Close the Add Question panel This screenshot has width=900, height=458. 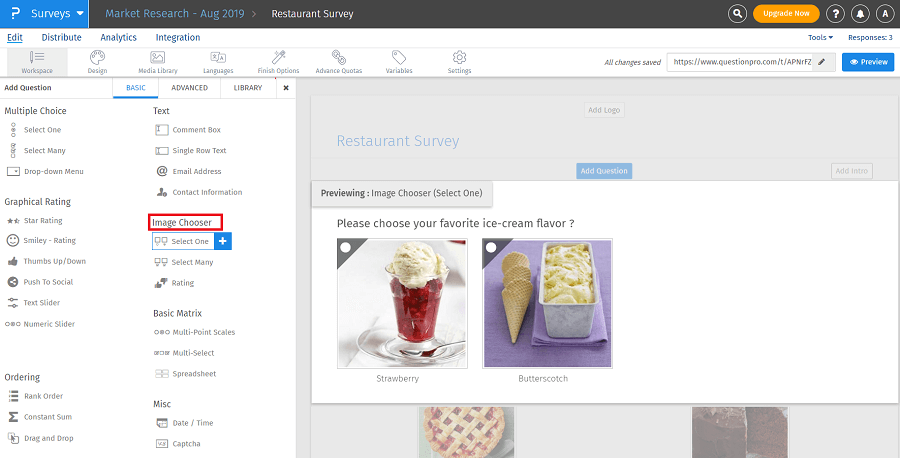[286, 88]
